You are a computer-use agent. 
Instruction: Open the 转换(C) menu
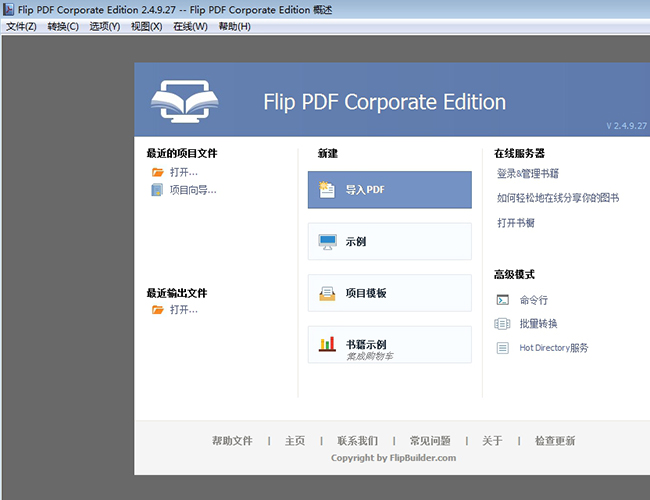click(63, 26)
